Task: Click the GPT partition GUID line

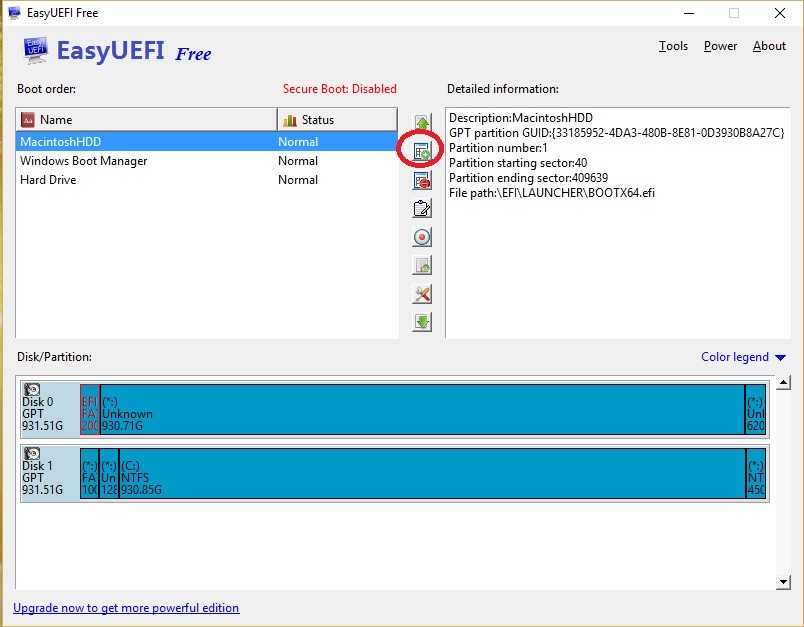Action: pos(617,133)
